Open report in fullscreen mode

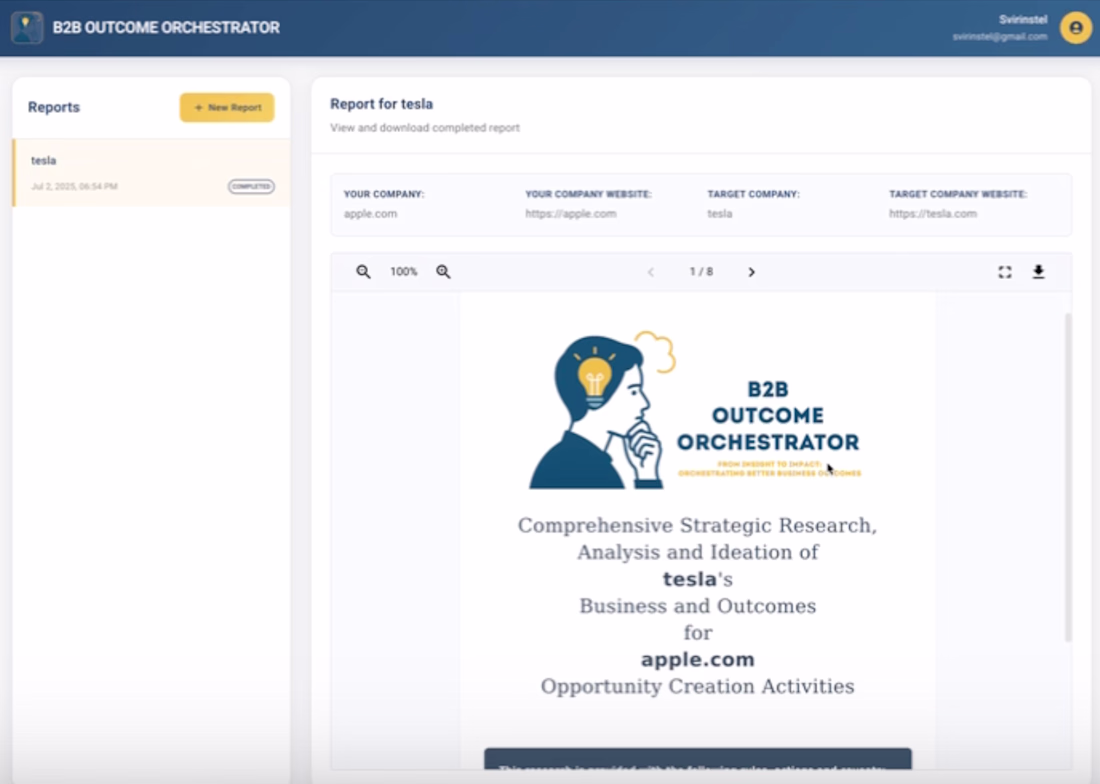[1005, 272]
